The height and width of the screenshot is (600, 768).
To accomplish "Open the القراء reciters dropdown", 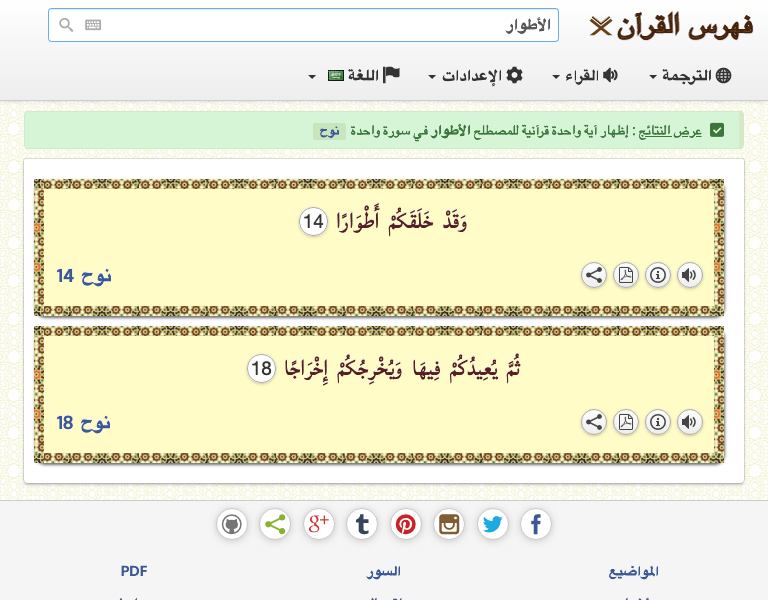I will [x=585, y=76].
